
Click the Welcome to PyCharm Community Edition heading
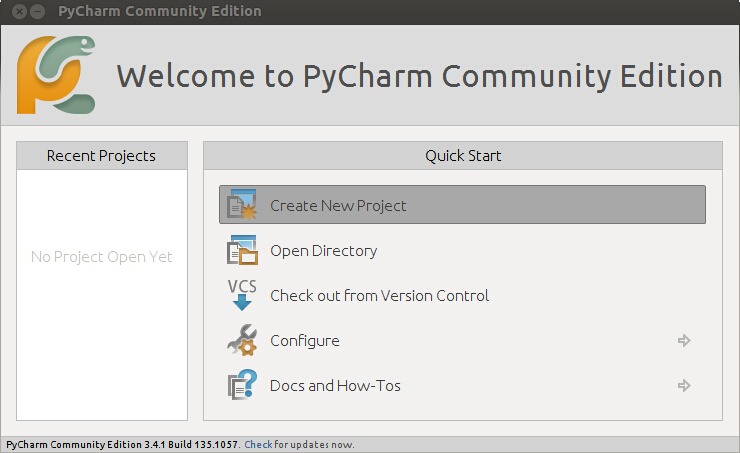[420, 76]
